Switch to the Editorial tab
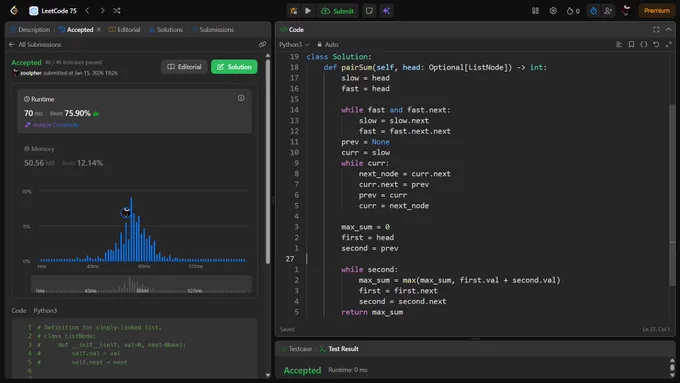 [x=124, y=29]
